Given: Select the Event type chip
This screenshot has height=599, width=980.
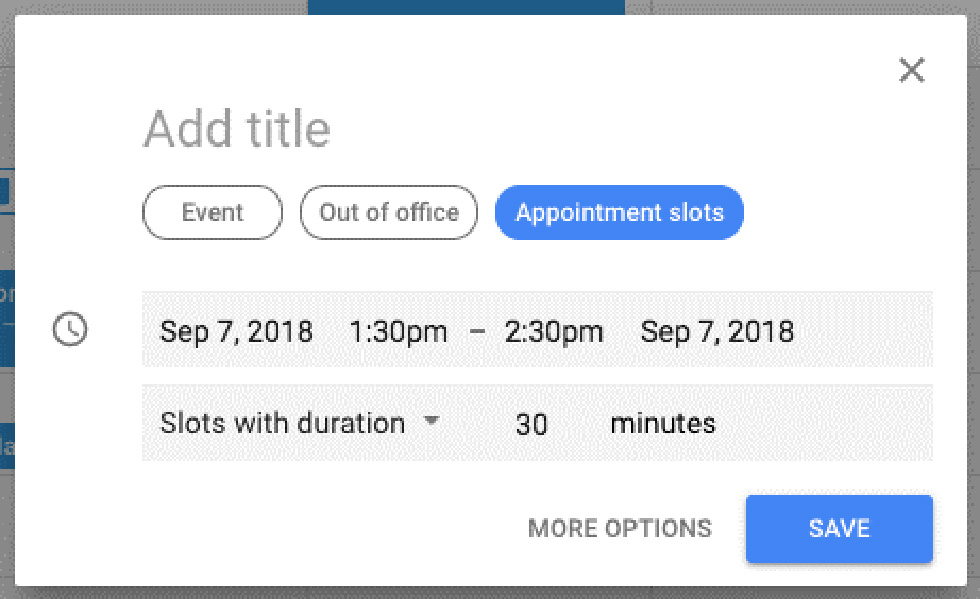Looking at the screenshot, I should (212, 212).
